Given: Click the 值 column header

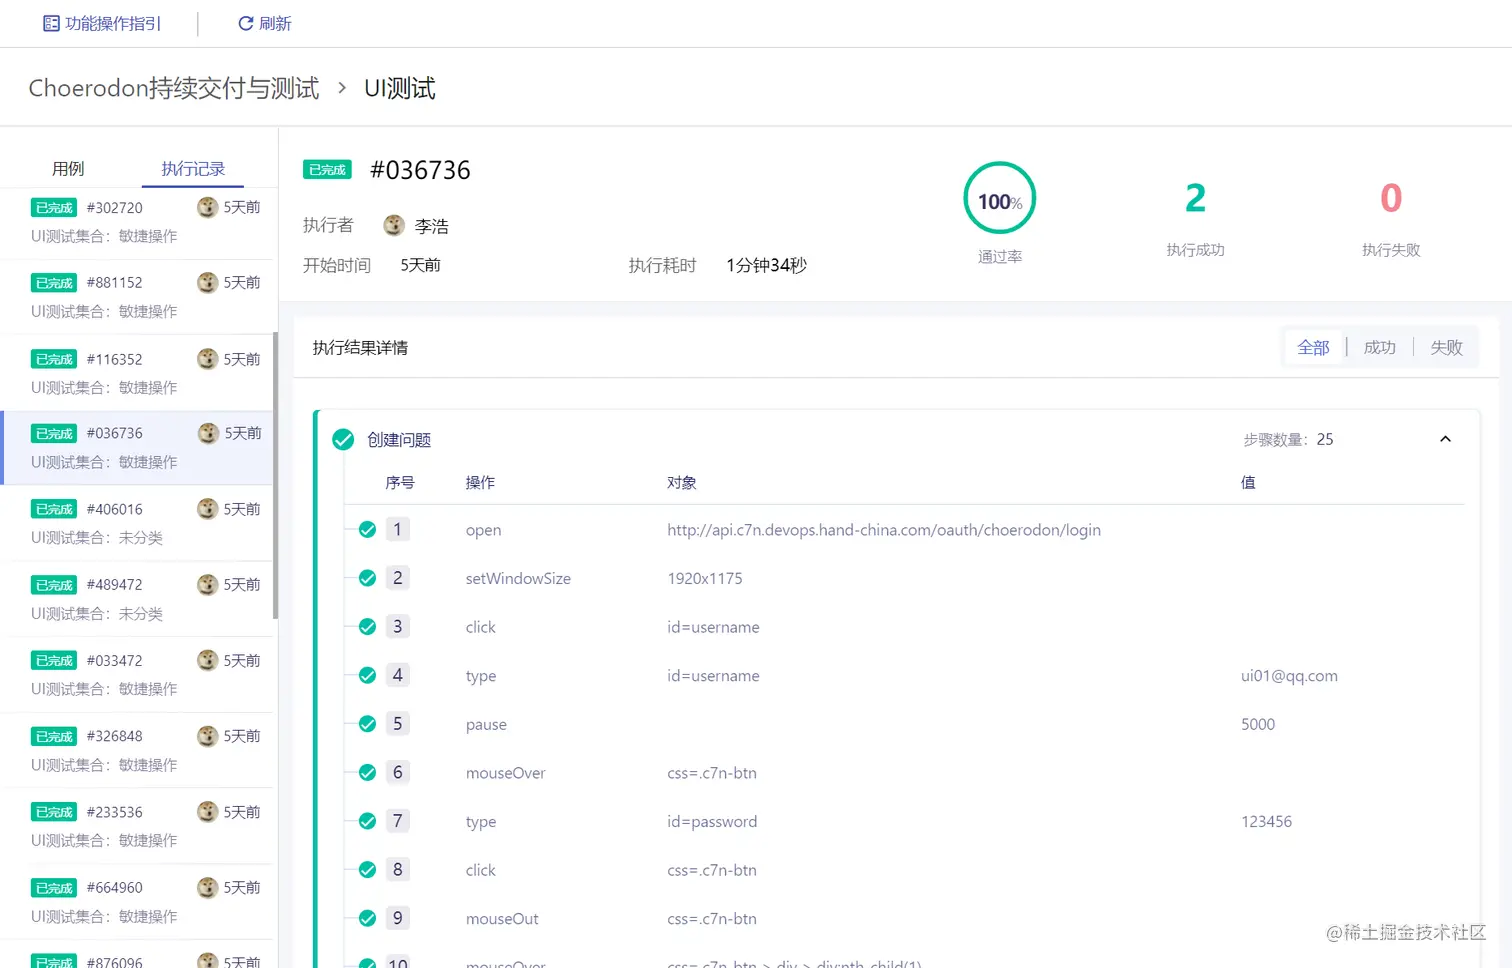Looking at the screenshot, I should (1248, 482).
